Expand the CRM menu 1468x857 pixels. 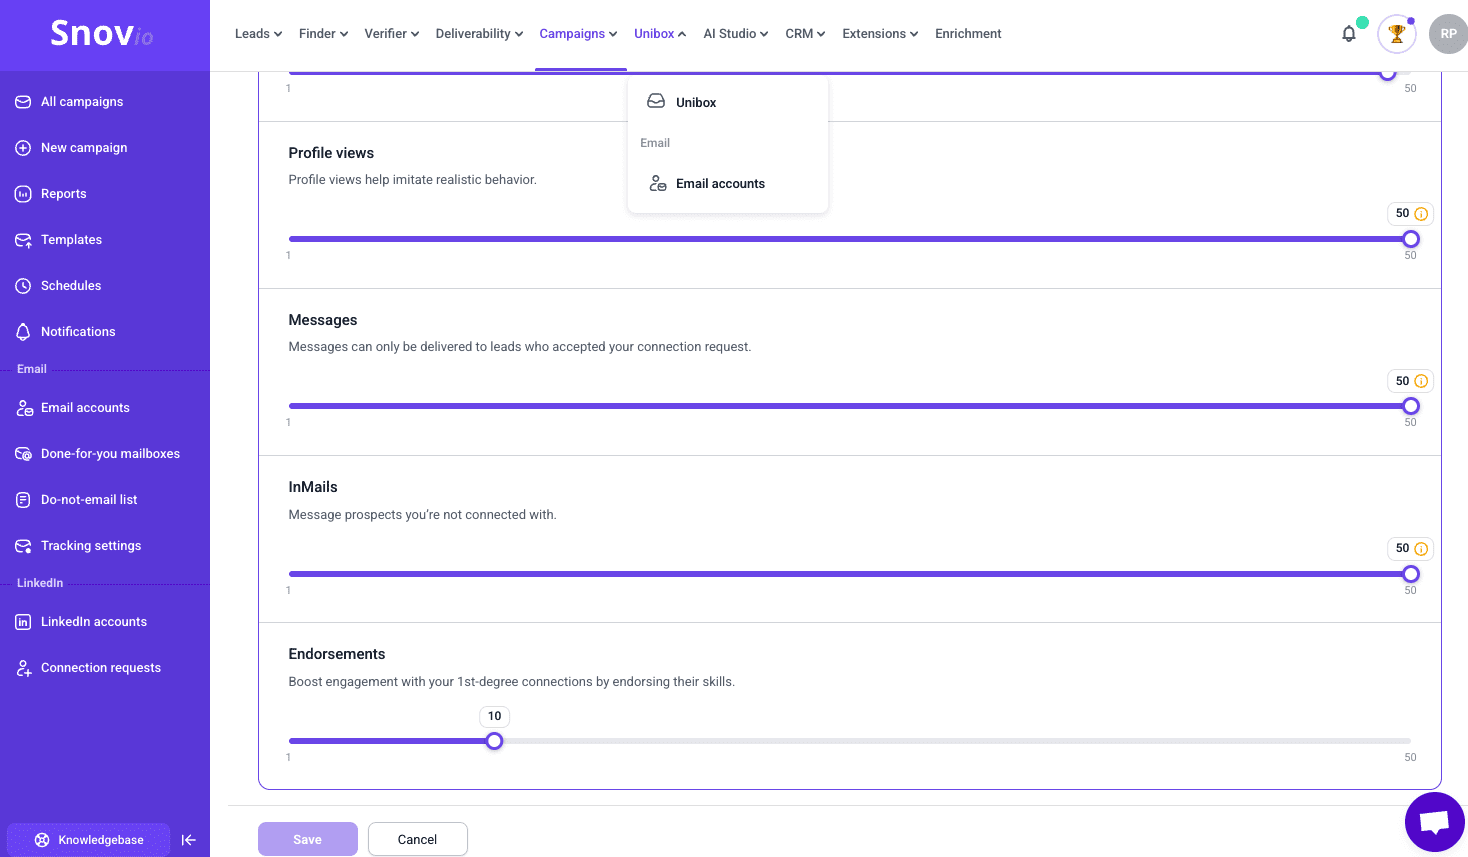[805, 34]
